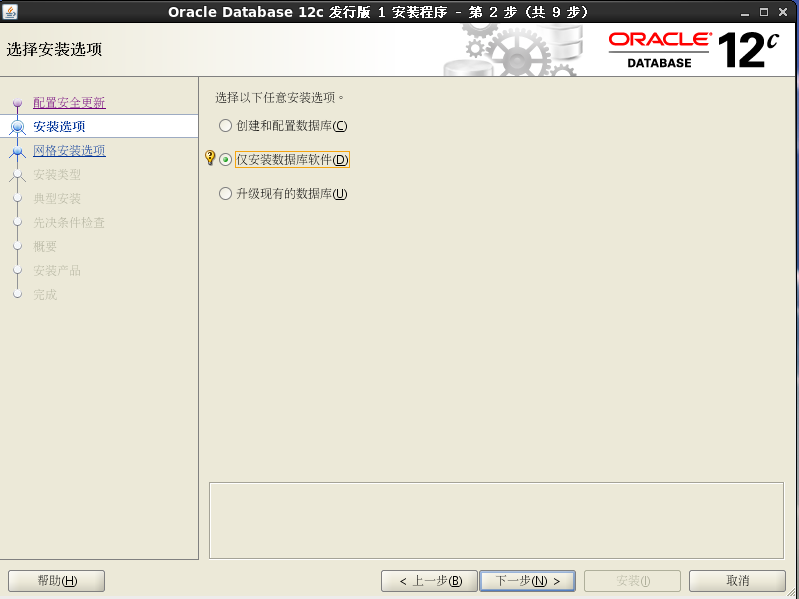
Task: Click the empty message box area
Action: (496, 521)
